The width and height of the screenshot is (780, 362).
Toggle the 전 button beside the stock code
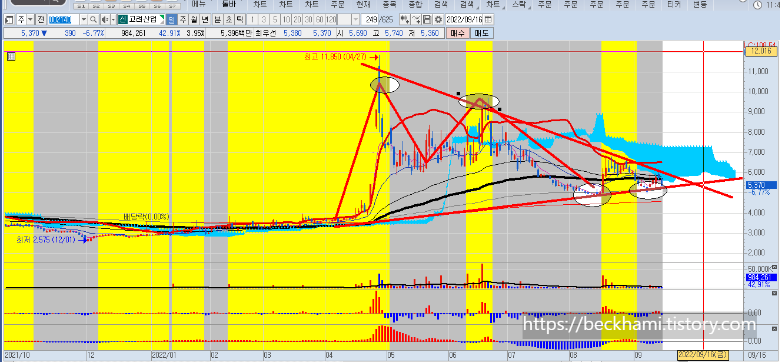pos(41,20)
